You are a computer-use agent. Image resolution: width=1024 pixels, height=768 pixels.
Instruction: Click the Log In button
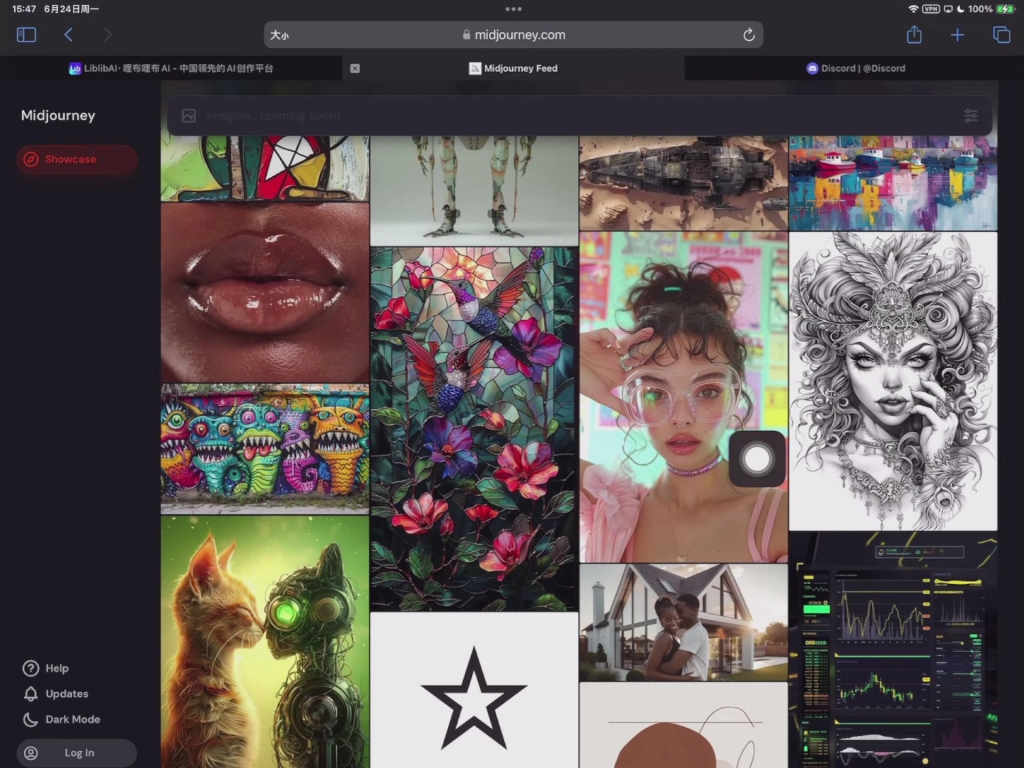(76, 753)
